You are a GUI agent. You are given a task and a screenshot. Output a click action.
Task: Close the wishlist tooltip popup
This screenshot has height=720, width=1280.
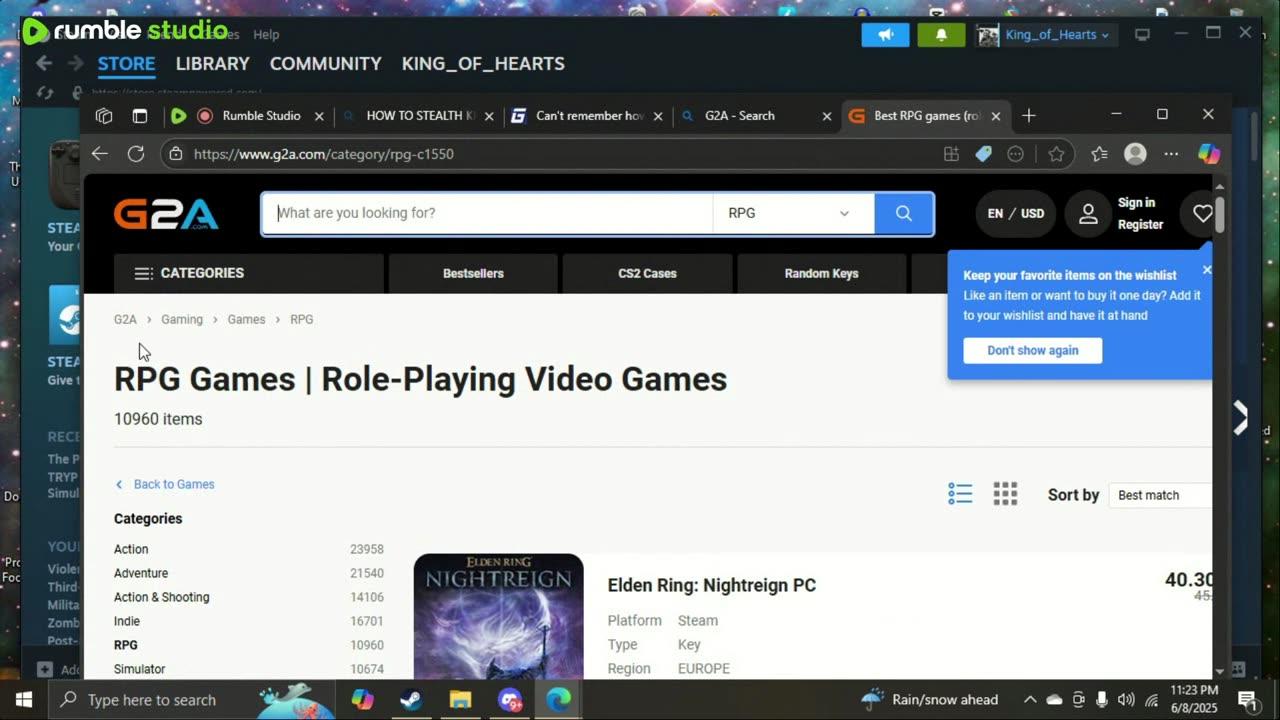tap(1206, 270)
